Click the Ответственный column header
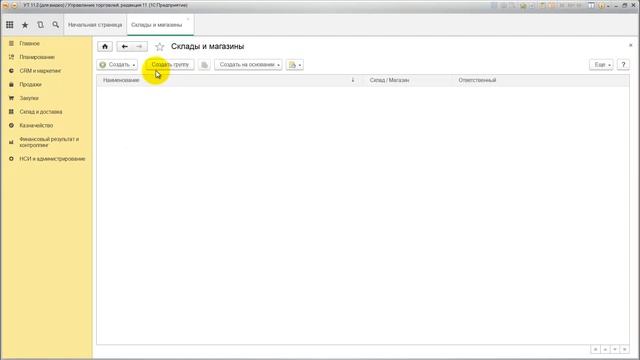Viewport: 640px width, 360px height. (x=477, y=80)
